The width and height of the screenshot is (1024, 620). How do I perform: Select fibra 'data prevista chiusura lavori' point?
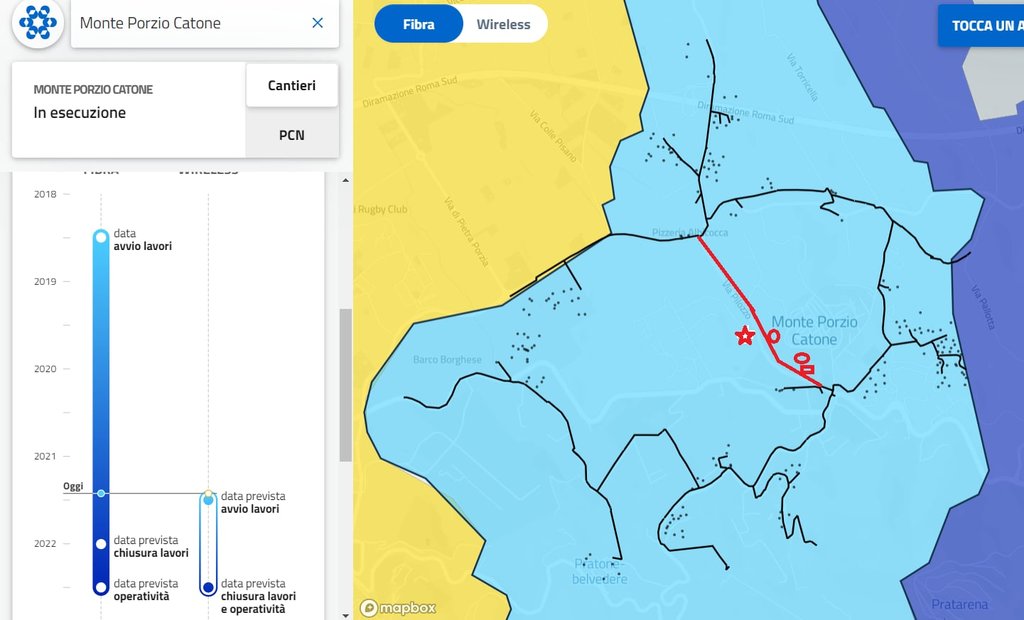coord(100,544)
